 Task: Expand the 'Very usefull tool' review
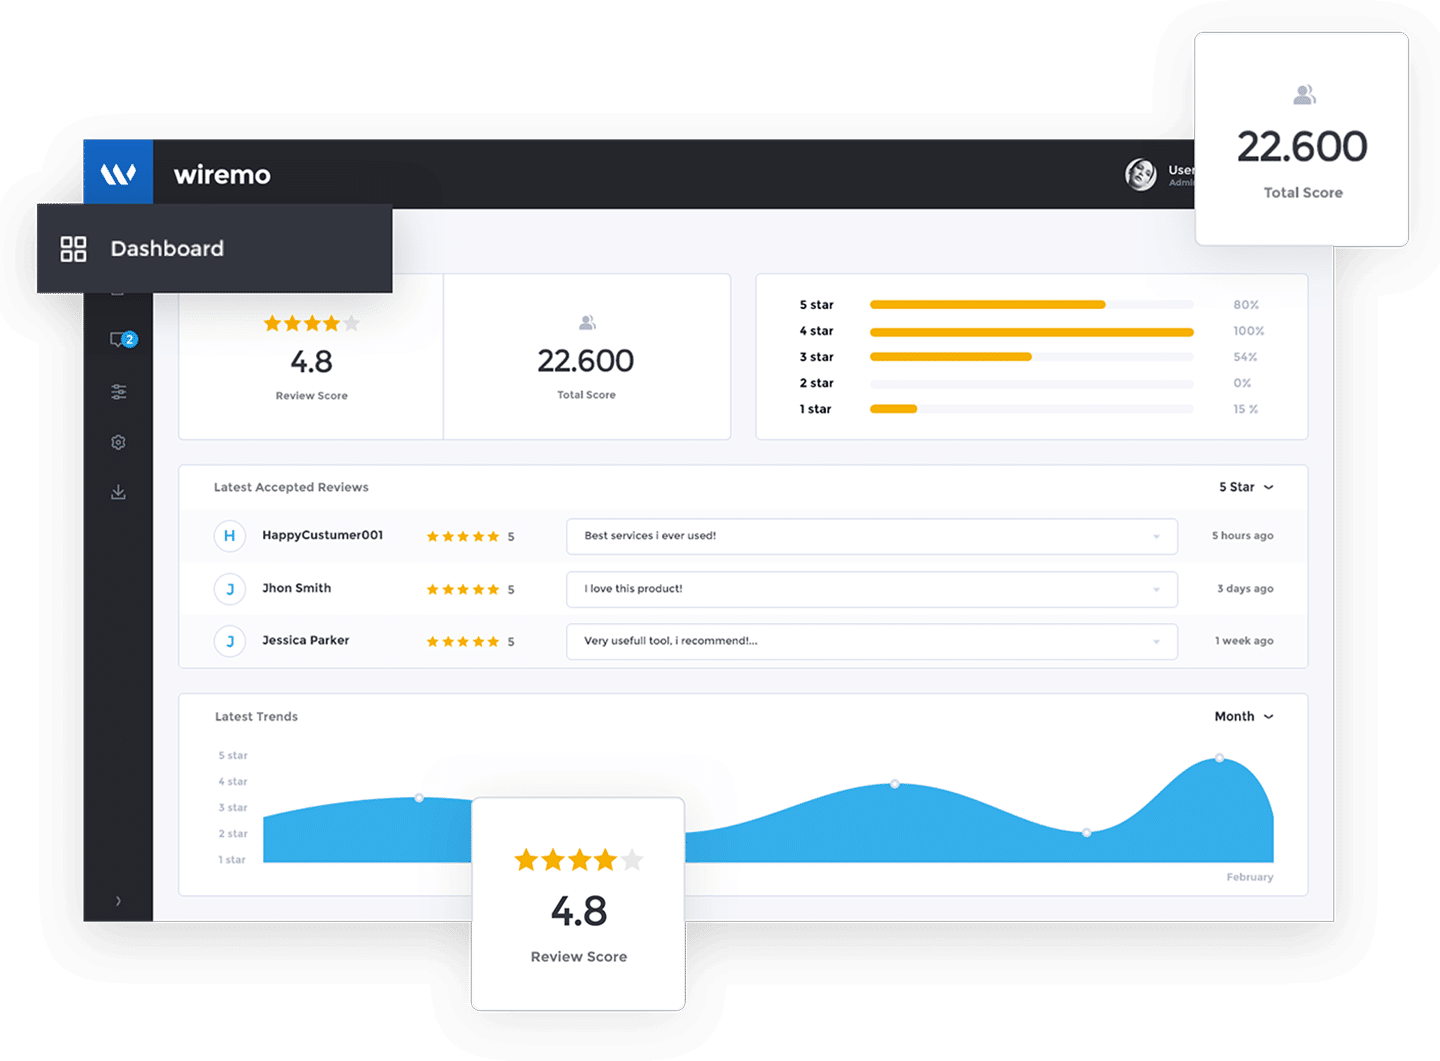(x=1156, y=642)
